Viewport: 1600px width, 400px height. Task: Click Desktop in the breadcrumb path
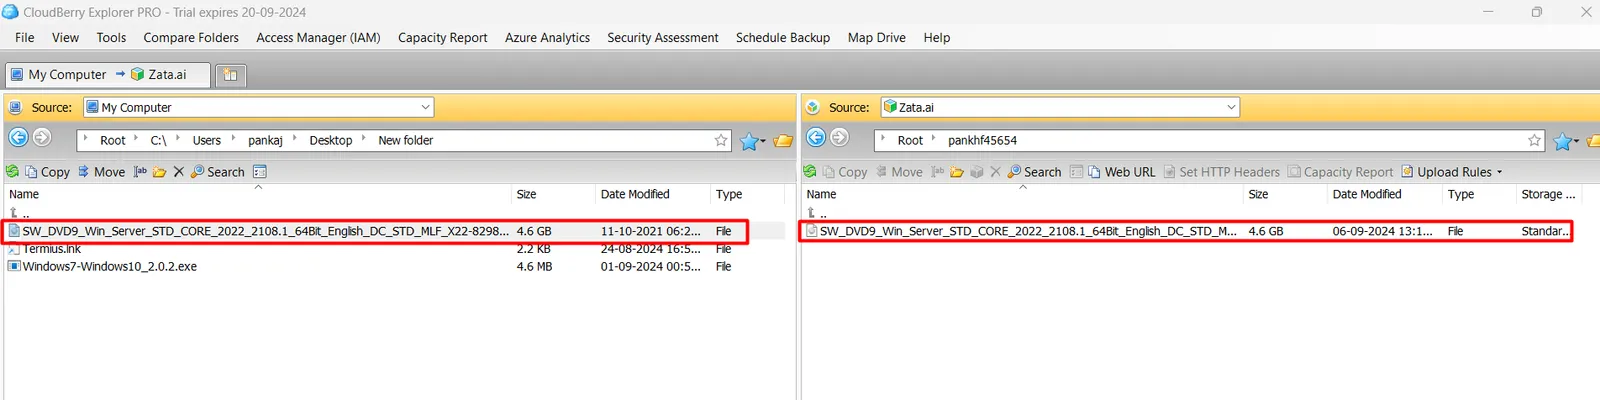click(331, 140)
